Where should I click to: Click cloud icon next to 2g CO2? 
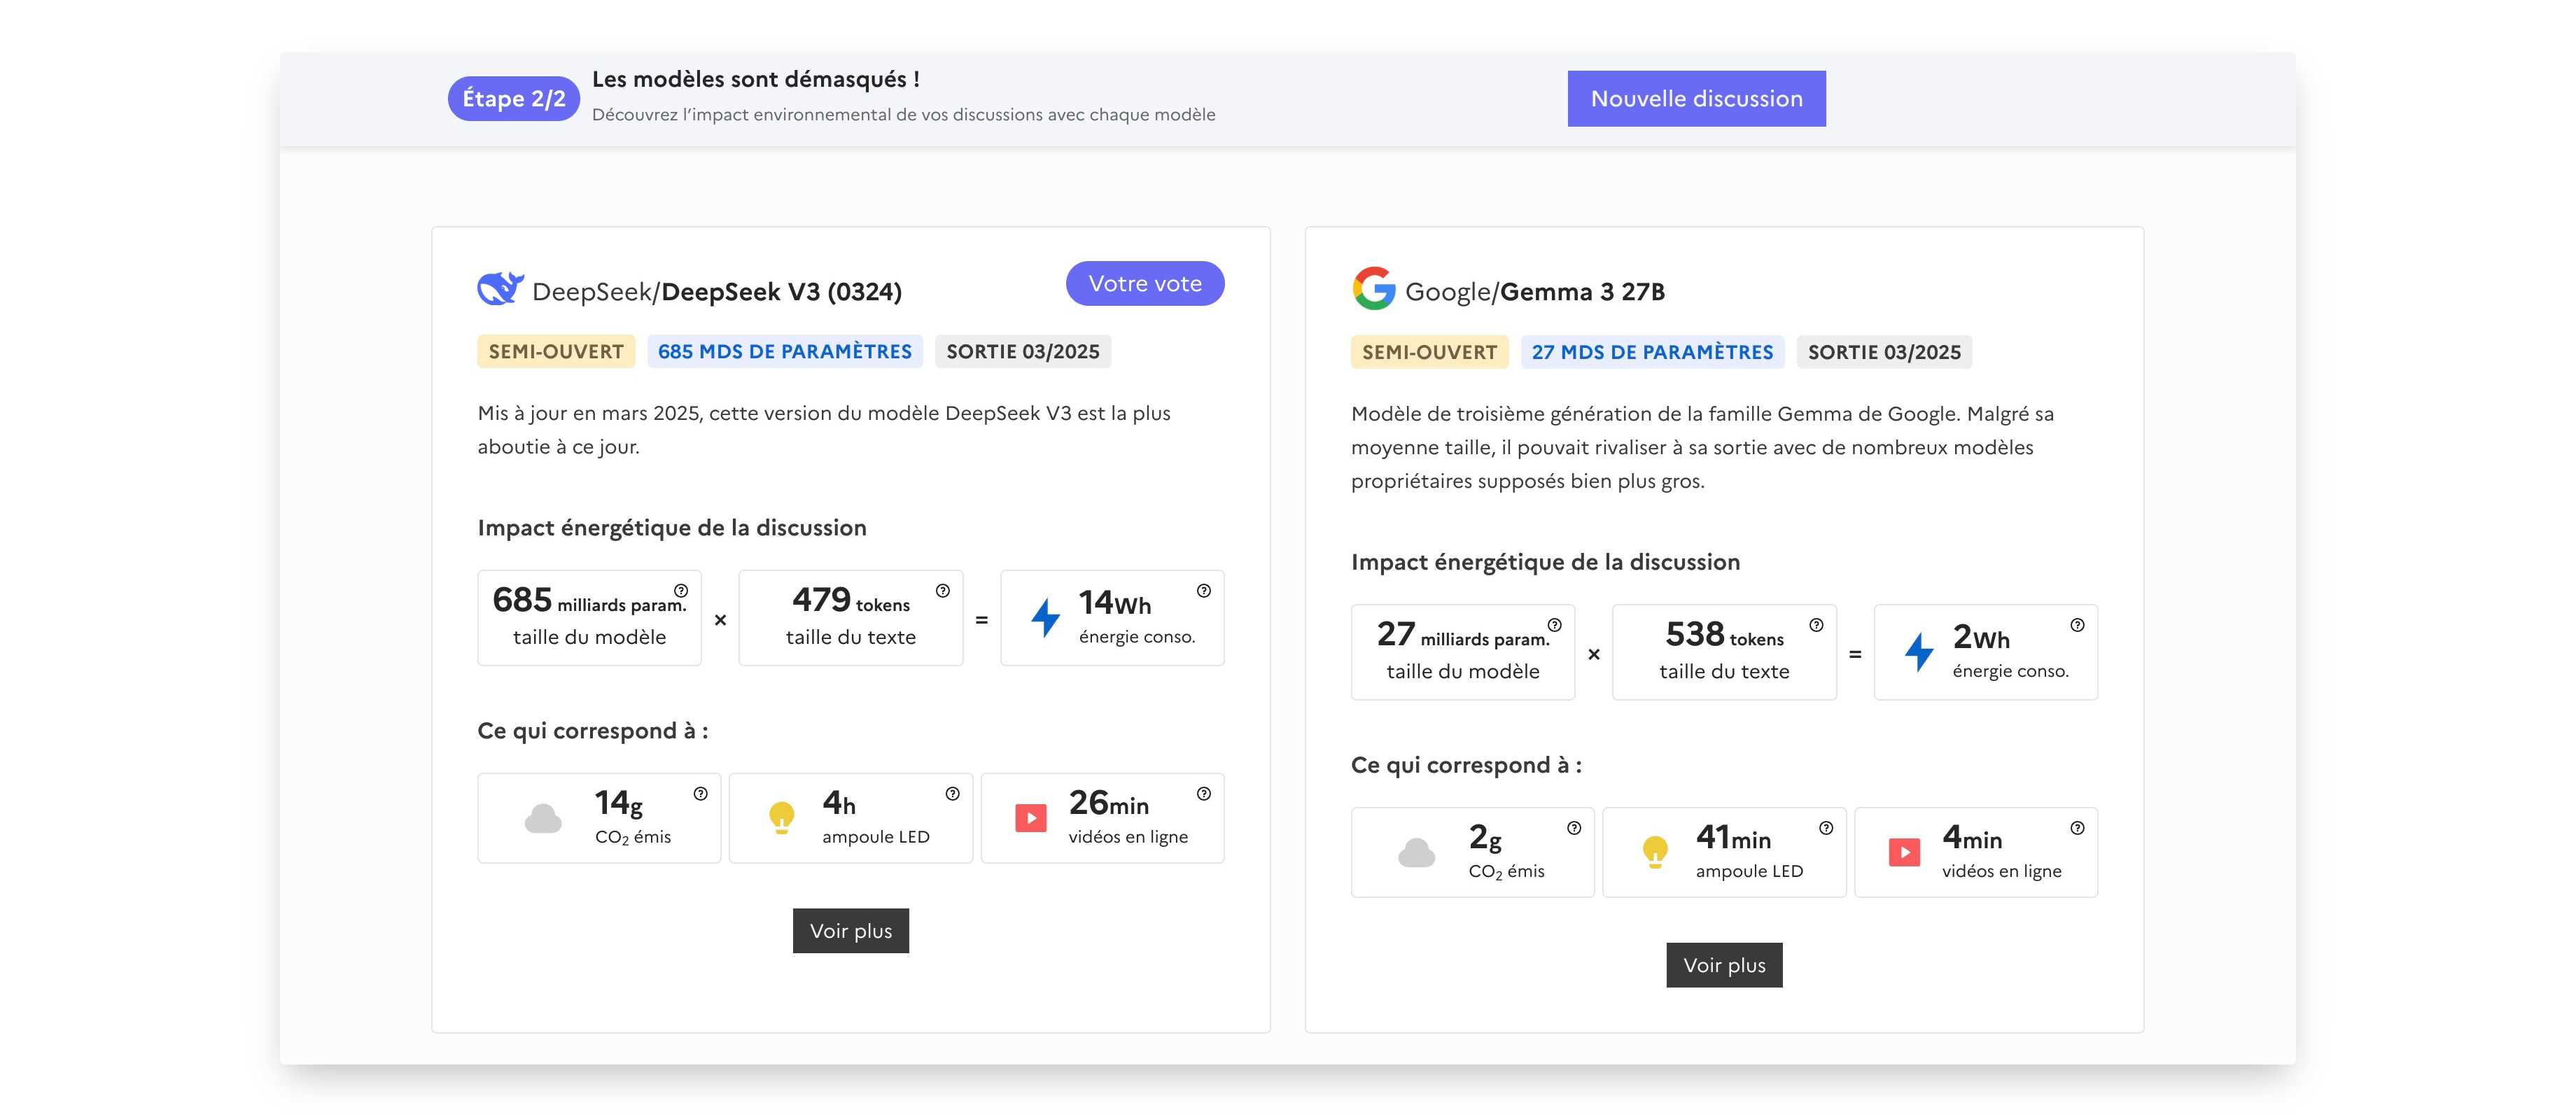coord(1416,852)
